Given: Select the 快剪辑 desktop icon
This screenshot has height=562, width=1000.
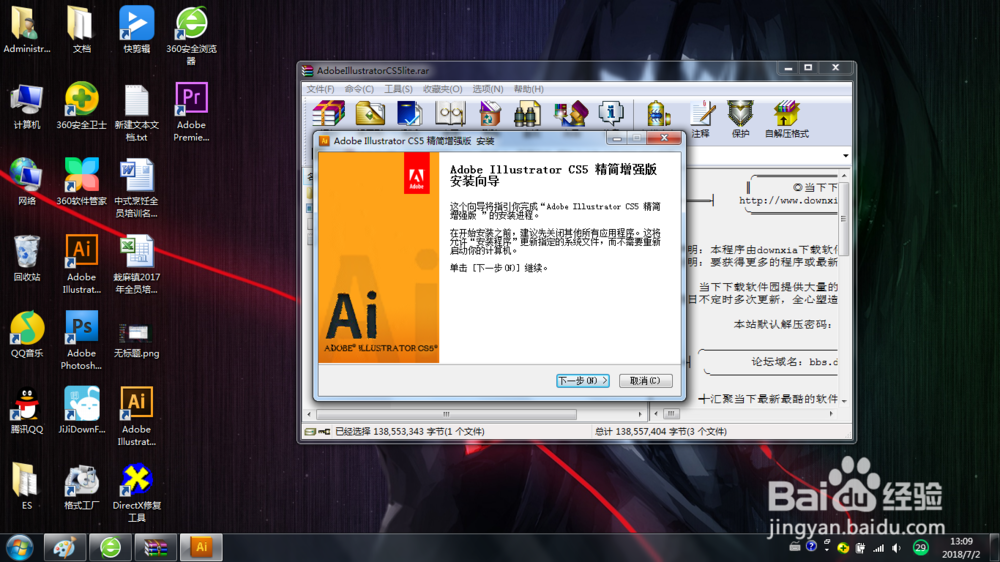Looking at the screenshot, I should (x=136, y=30).
